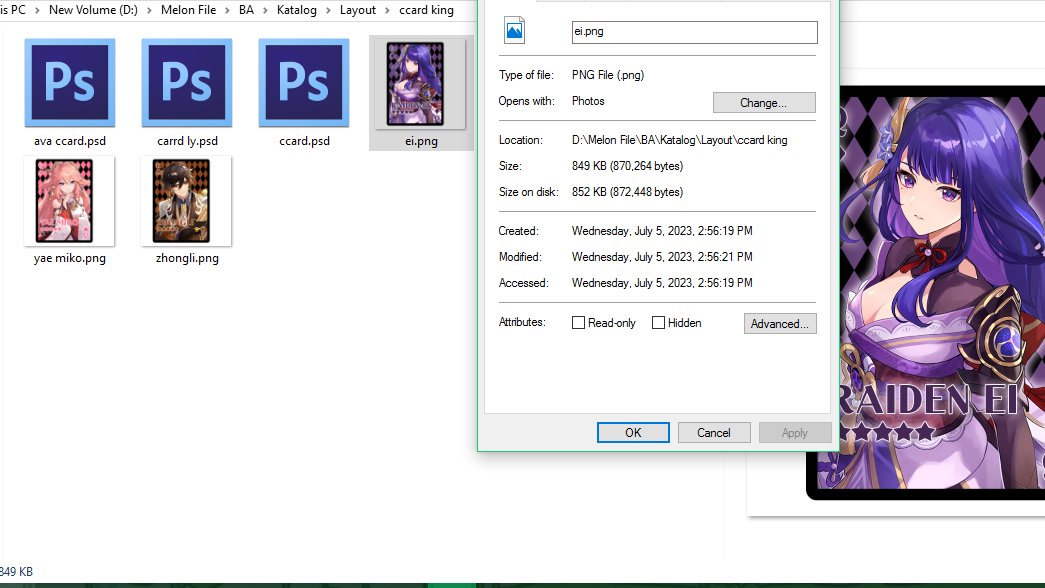
Task: Expand the chevron after New Volume (D:)
Action: point(149,11)
